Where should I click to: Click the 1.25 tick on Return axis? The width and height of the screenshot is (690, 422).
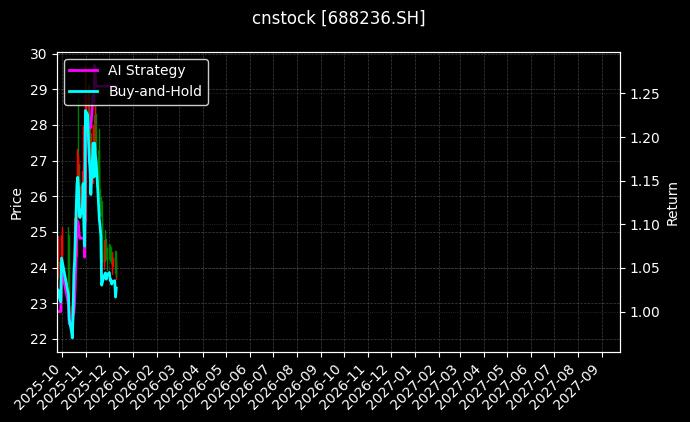click(643, 94)
